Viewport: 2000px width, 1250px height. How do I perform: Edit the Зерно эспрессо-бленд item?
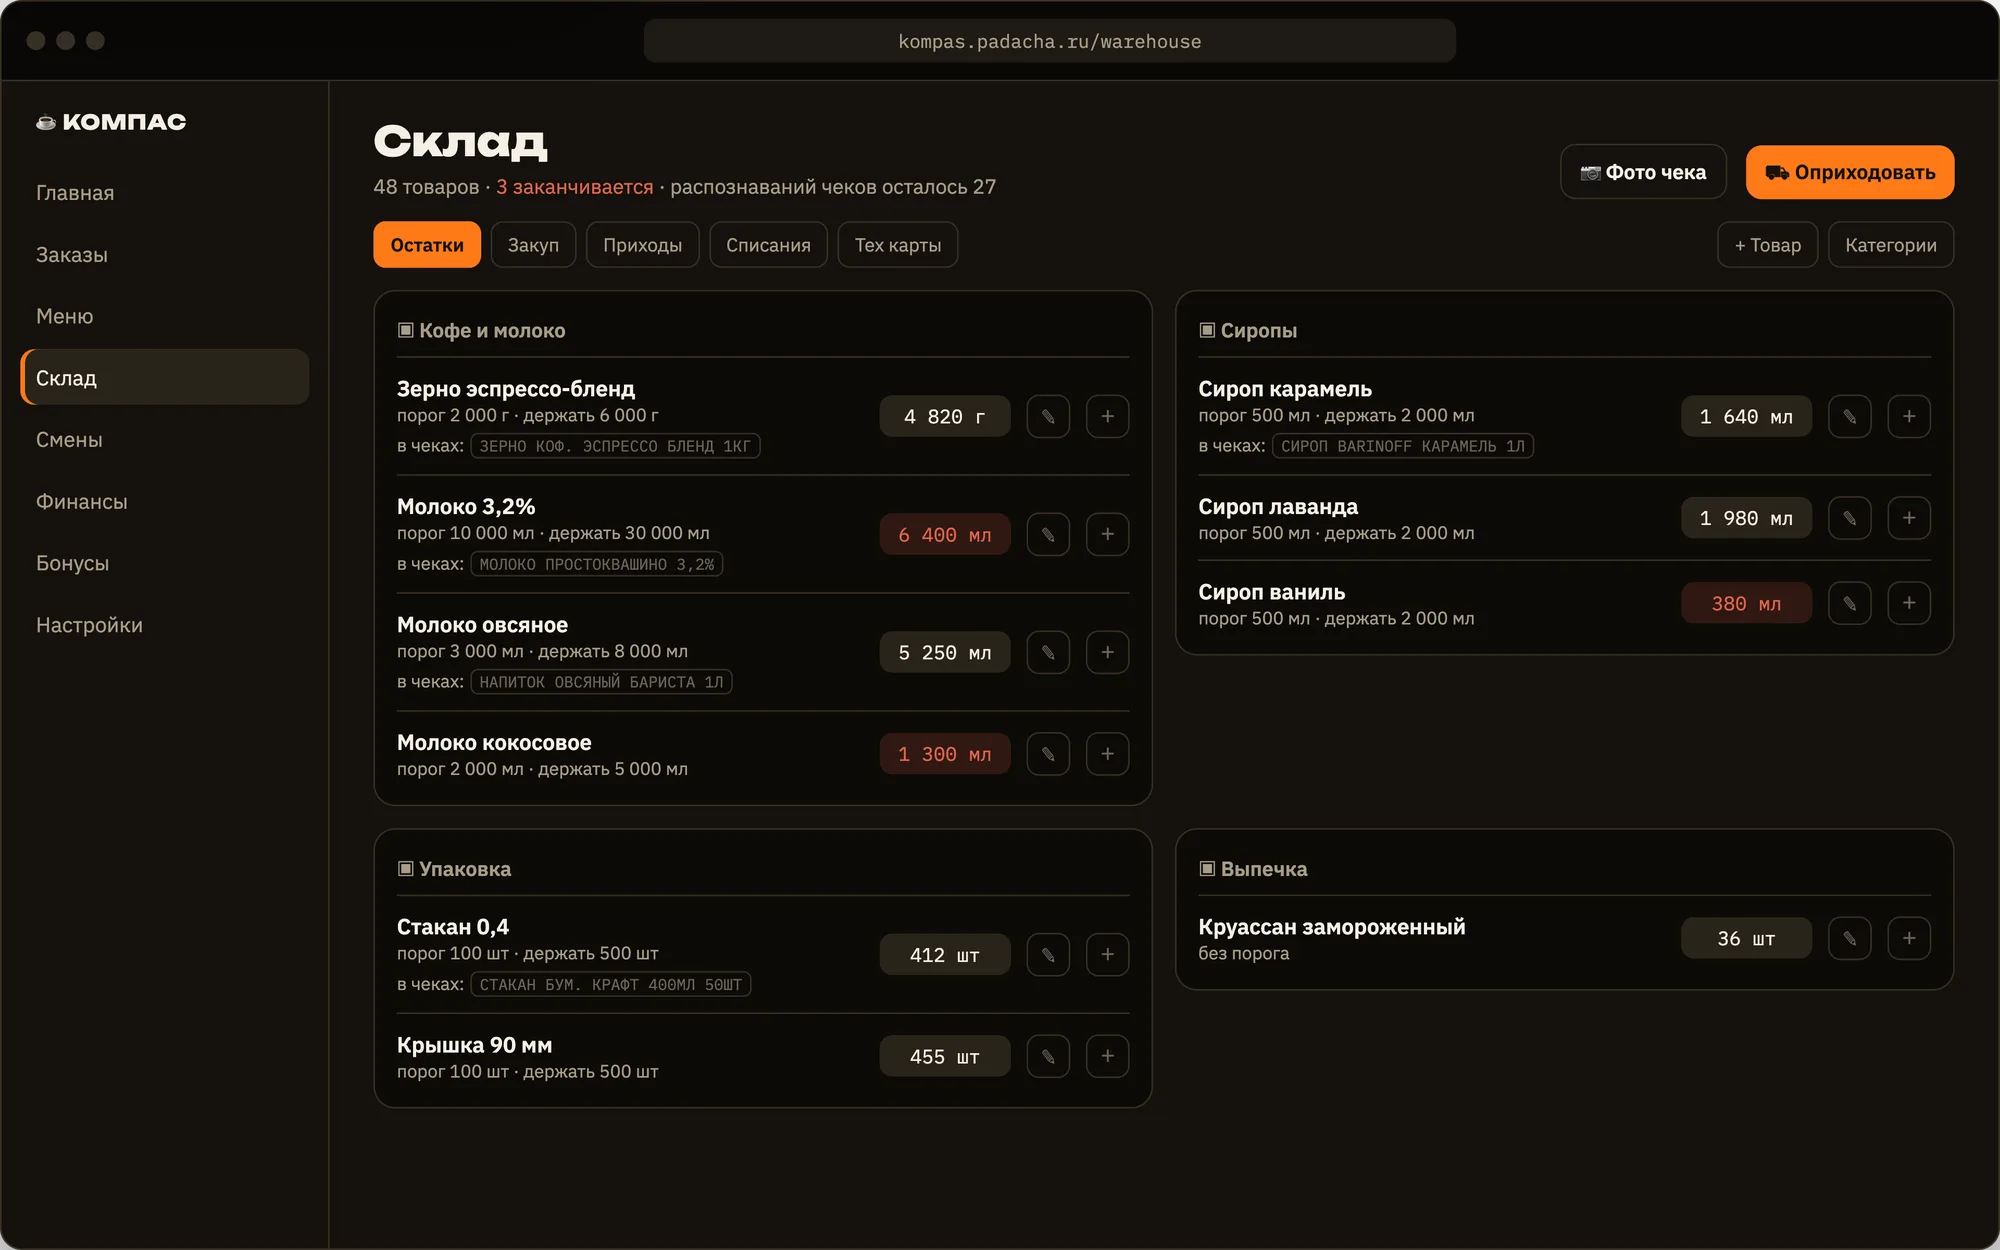(1048, 417)
